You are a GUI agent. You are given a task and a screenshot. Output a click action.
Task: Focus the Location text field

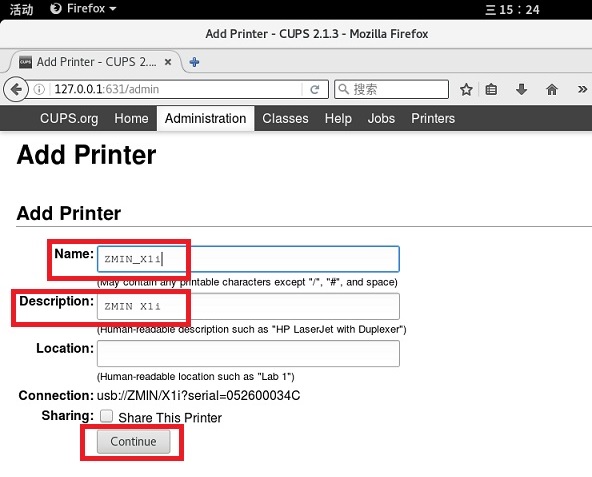(x=248, y=354)
